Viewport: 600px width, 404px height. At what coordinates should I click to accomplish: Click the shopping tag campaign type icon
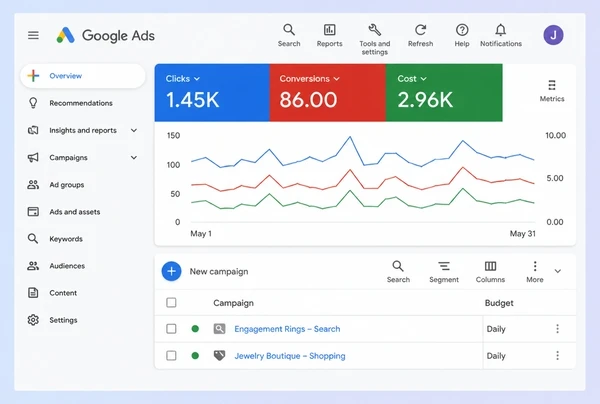tap(219, 356)
